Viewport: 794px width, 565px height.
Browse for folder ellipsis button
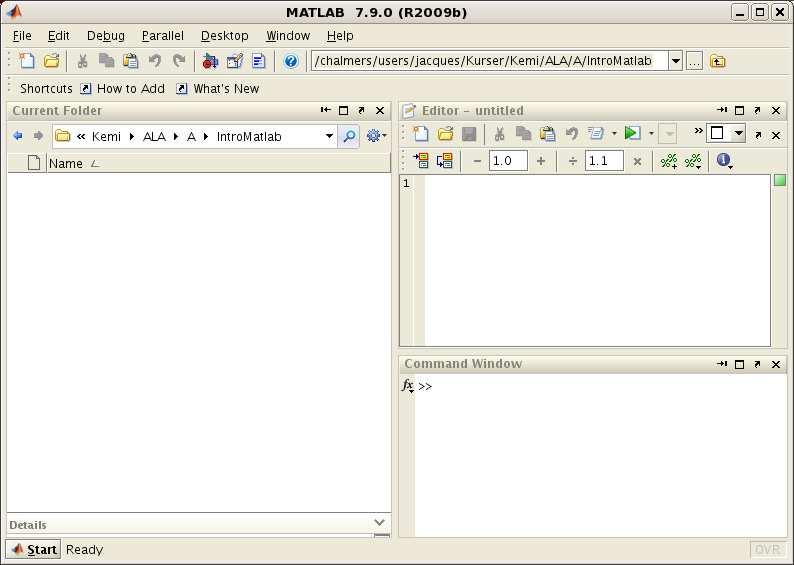tap(694, 61)
